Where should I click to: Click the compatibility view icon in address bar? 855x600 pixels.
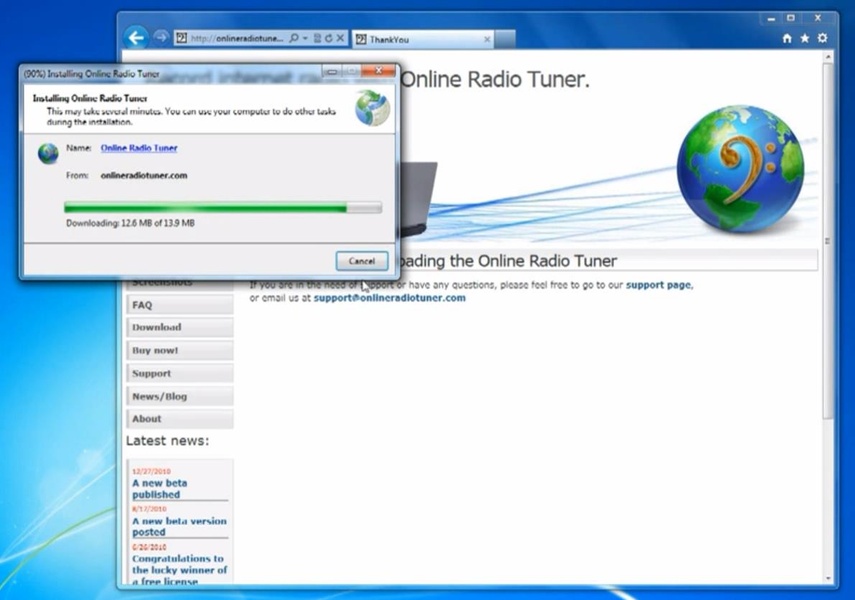coord(317,38)
